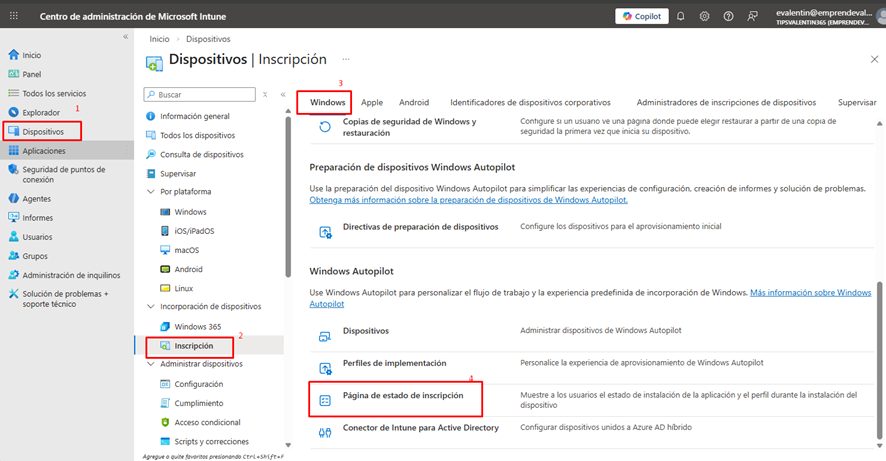Switch to the Apple tab

(x=372, y=102)
